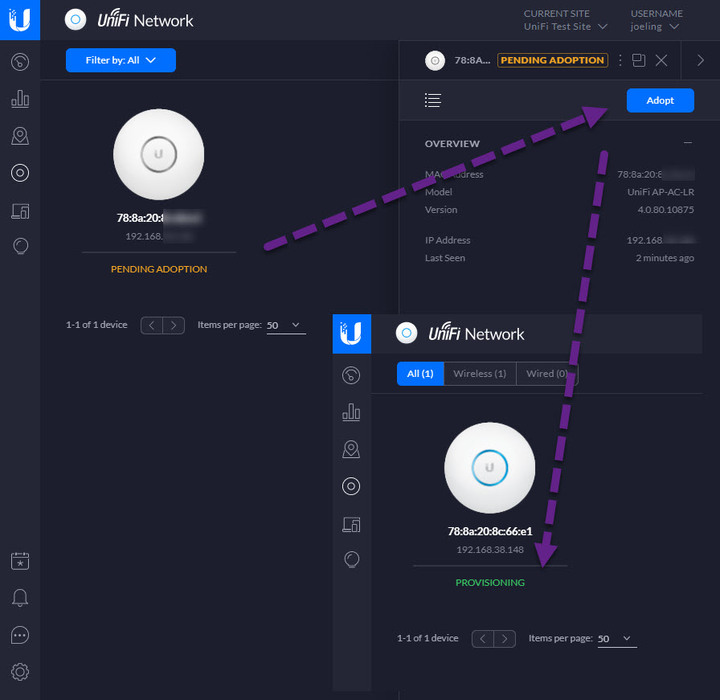This screenshot has height=700, width=720.
Task: Open Map icon in main sidebar
Action: pos(20,136)
